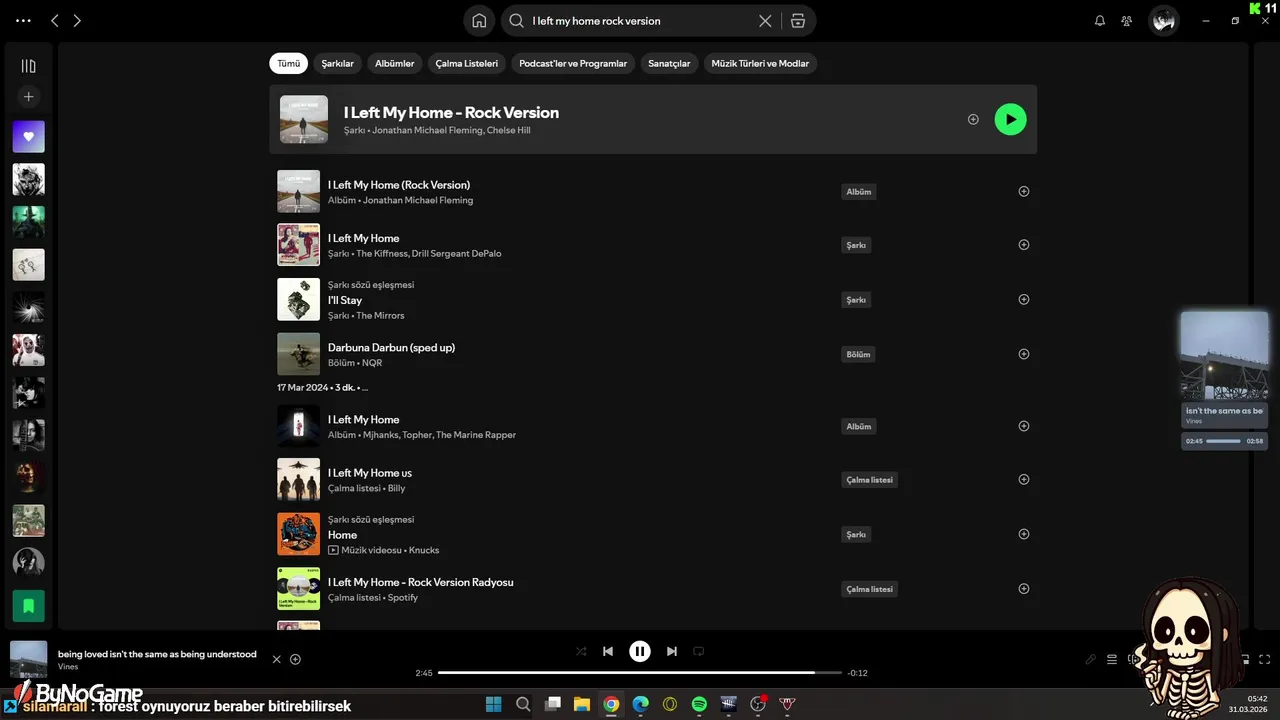This screenshot has width=1280, height=720.
Task: Open top result album cover thumbnail
Action: coord(304,119)
